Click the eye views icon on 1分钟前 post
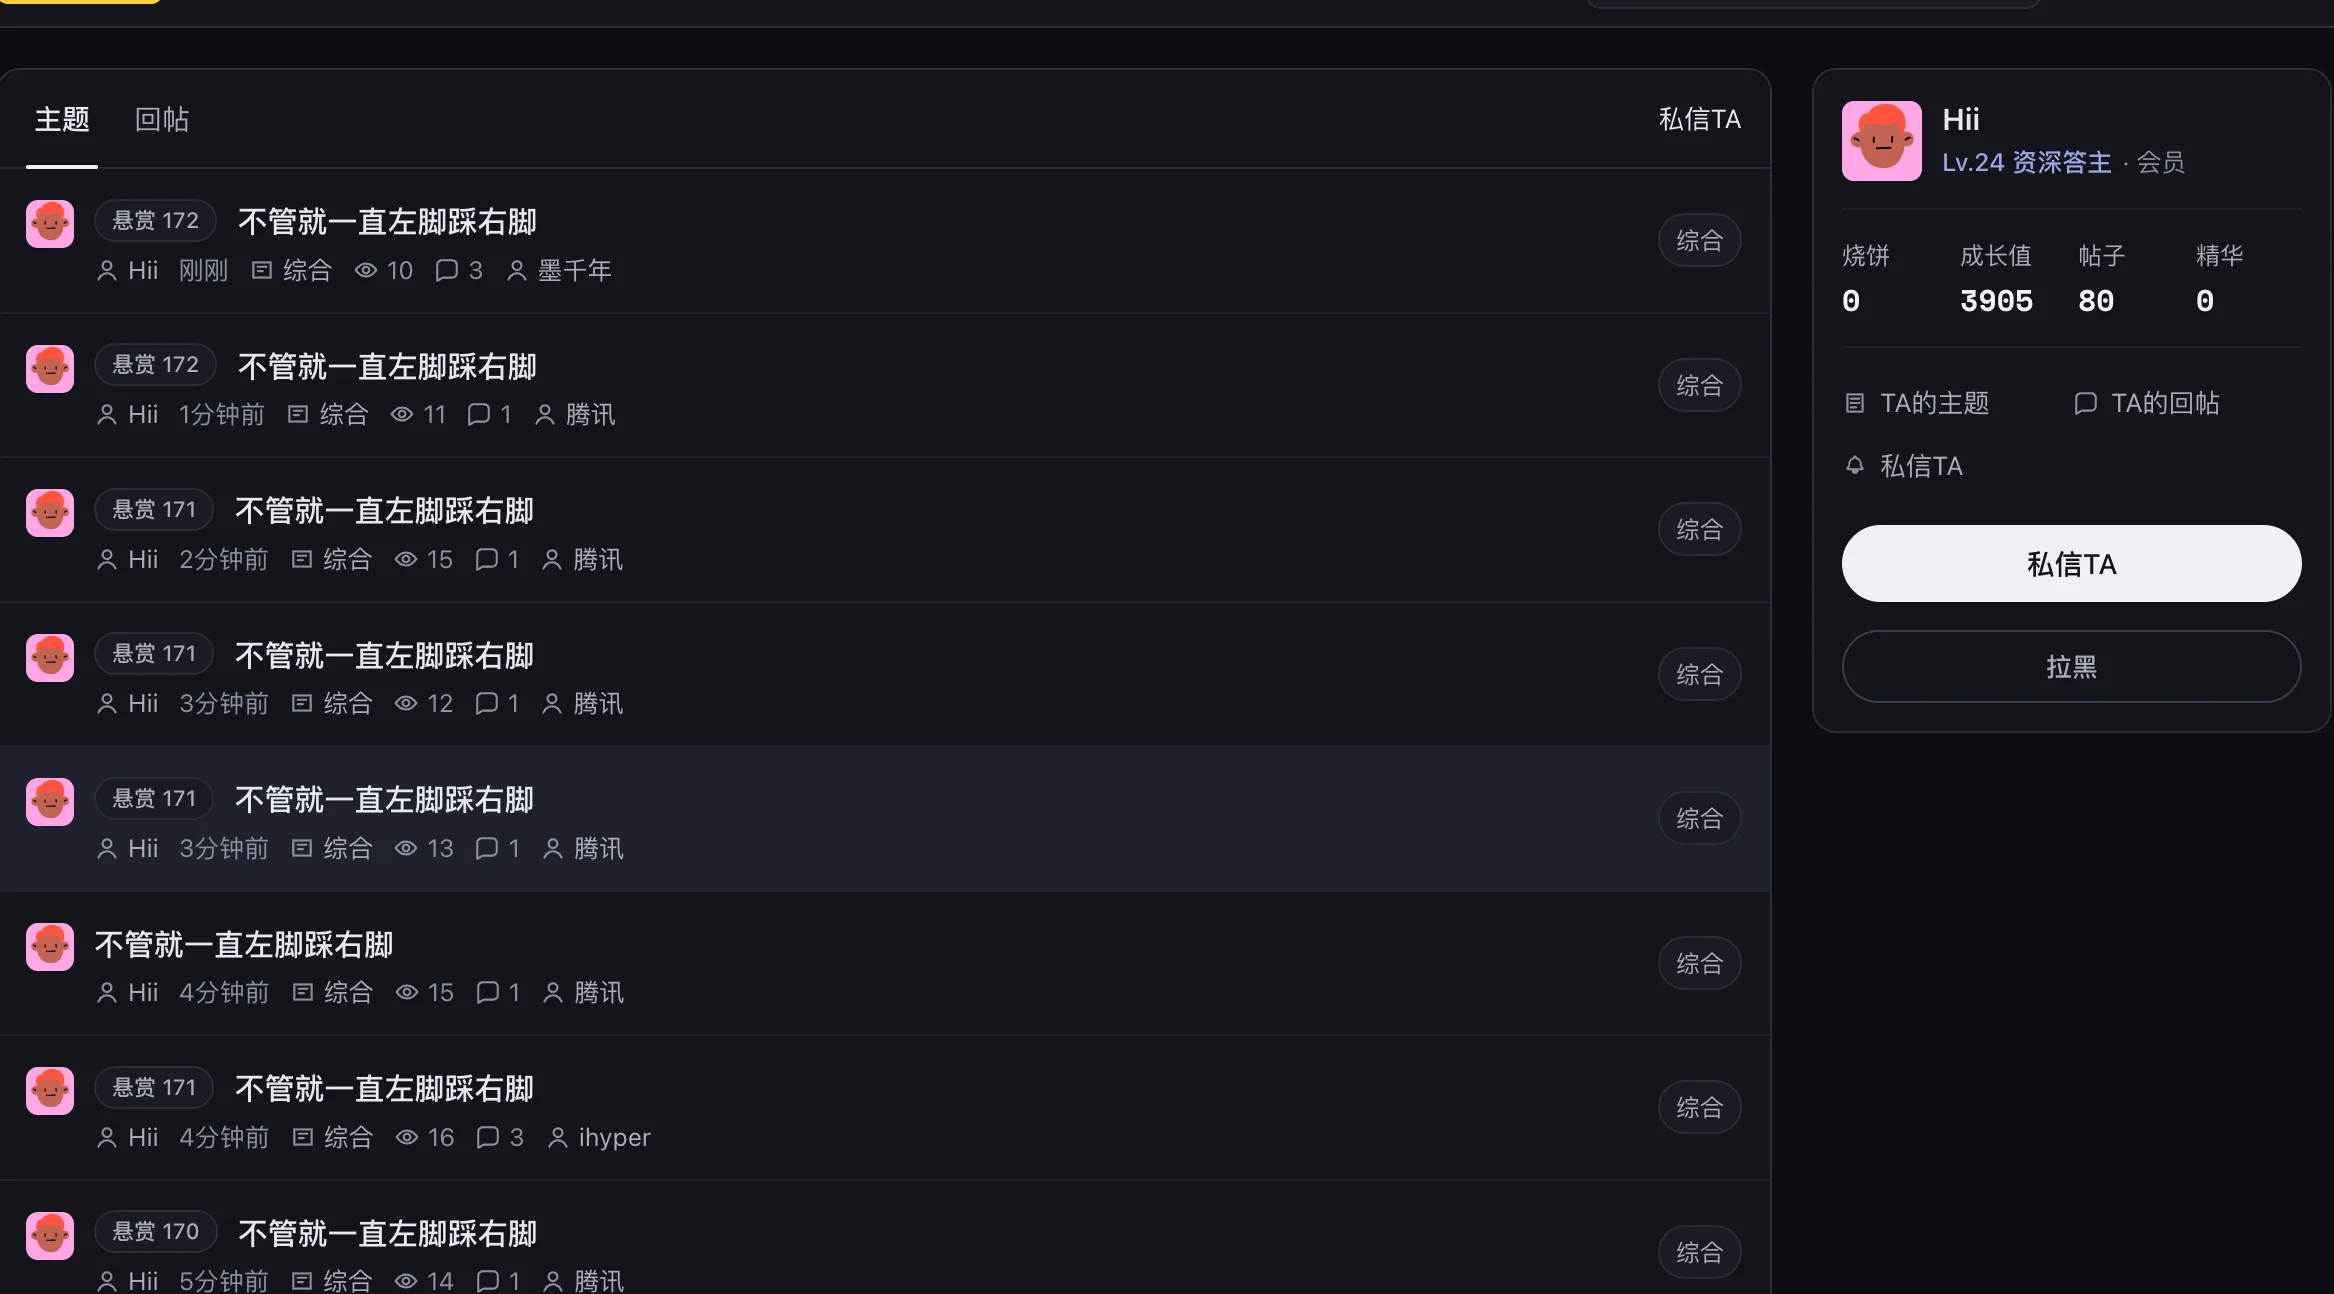 click(x=402, y=414)
